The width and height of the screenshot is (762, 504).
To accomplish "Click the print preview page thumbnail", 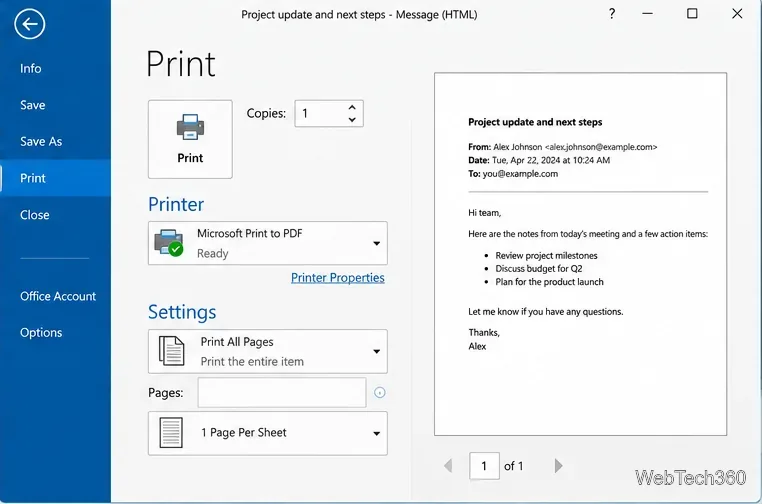I will click(x=581, y=254).
